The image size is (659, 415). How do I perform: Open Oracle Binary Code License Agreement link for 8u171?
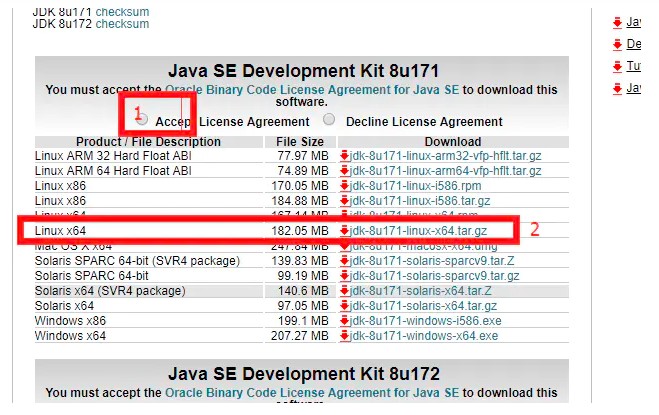(x=312, y=90)
